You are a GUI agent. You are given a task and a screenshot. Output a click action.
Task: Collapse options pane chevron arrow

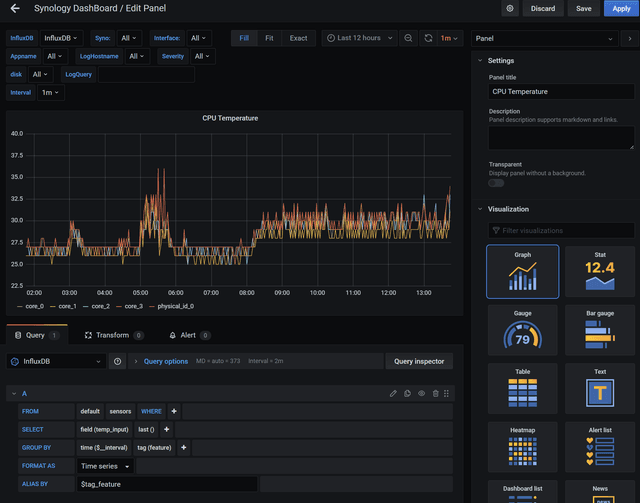[x=630, y=38]
